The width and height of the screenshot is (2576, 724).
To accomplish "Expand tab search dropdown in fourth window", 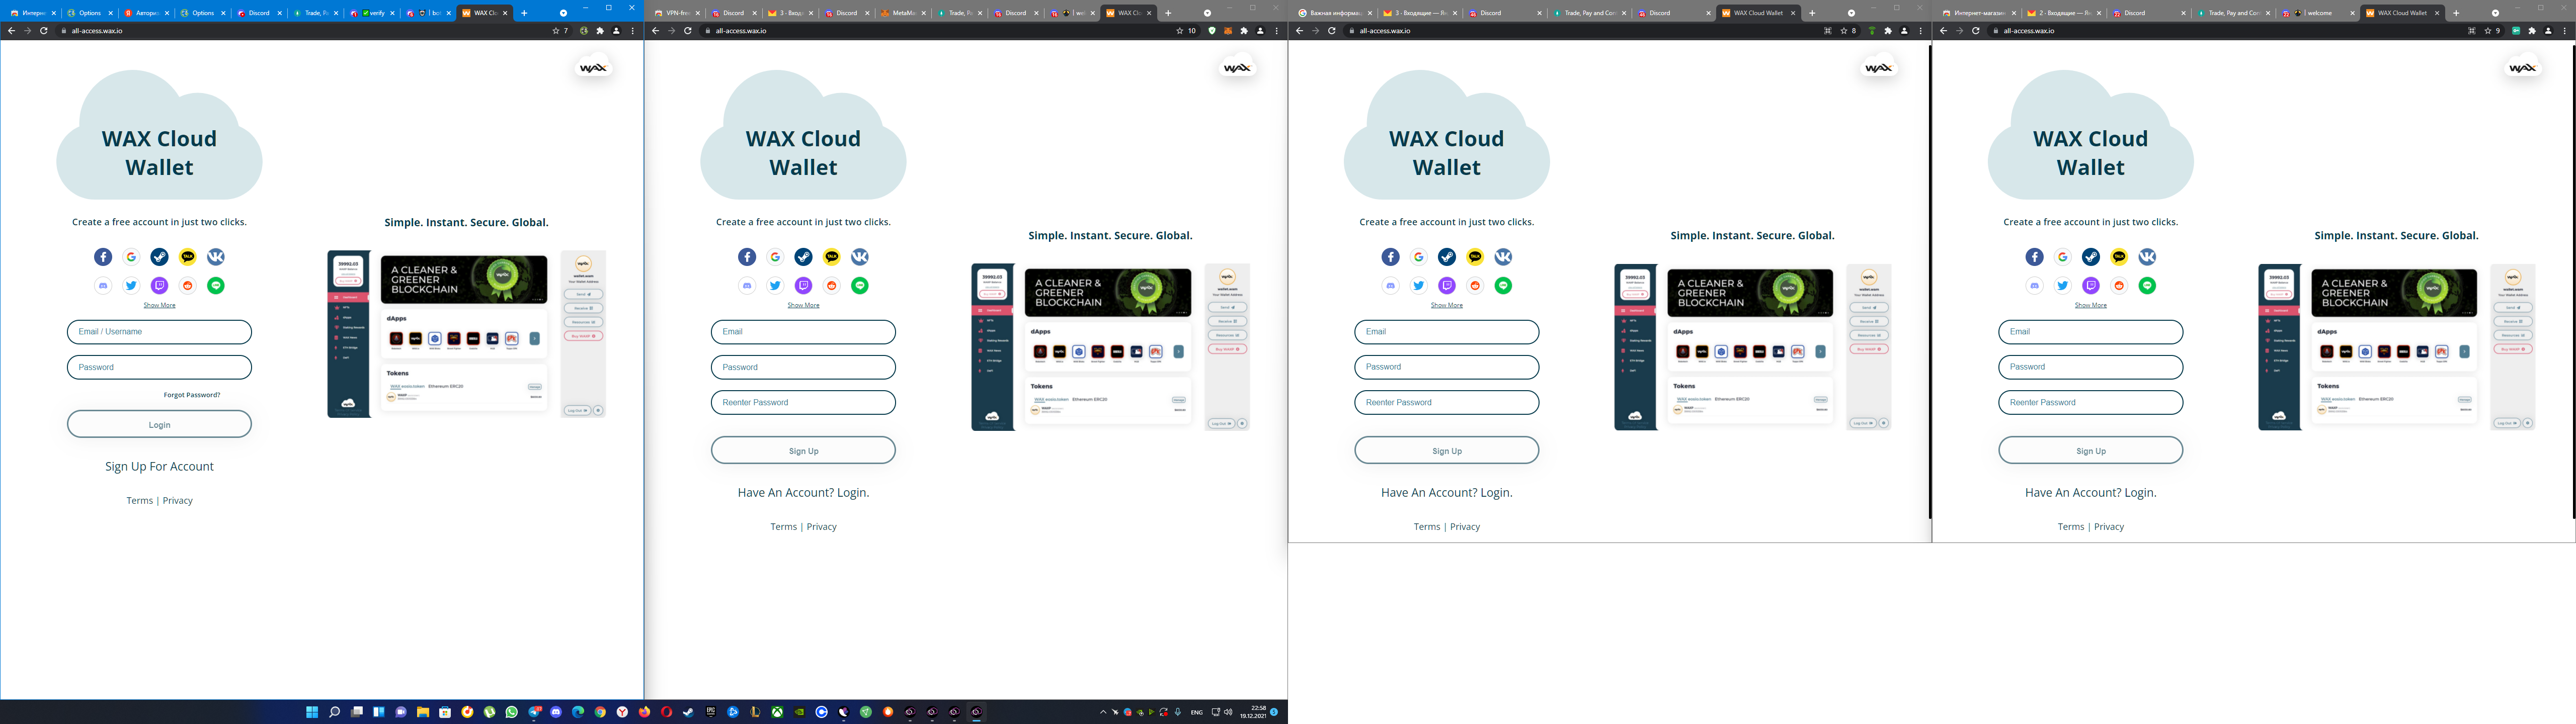I will pyautogui.click(x=2495, y=13).
